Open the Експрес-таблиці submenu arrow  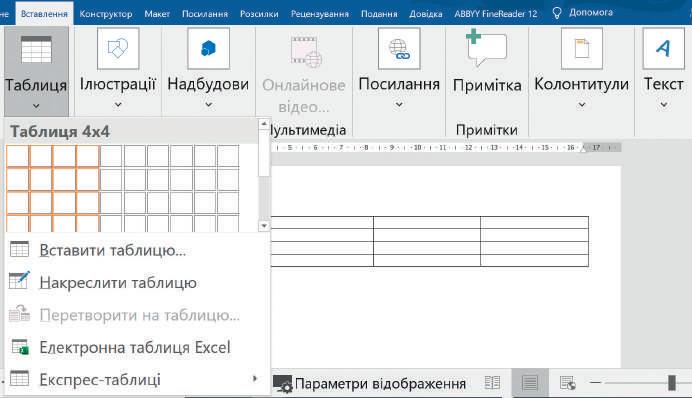coord(255,379)
